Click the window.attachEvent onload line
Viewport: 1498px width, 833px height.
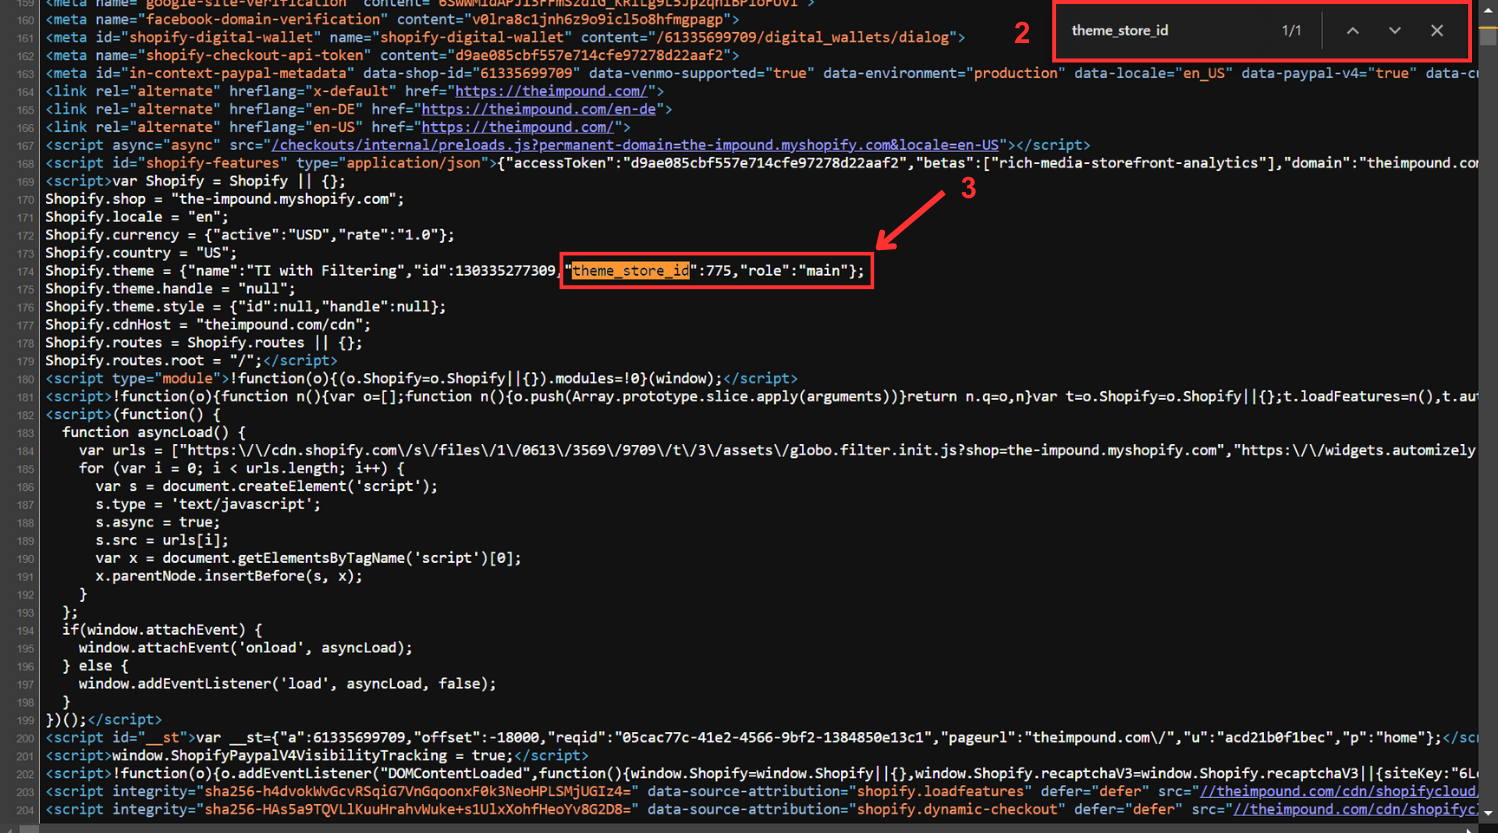[246, 648]
